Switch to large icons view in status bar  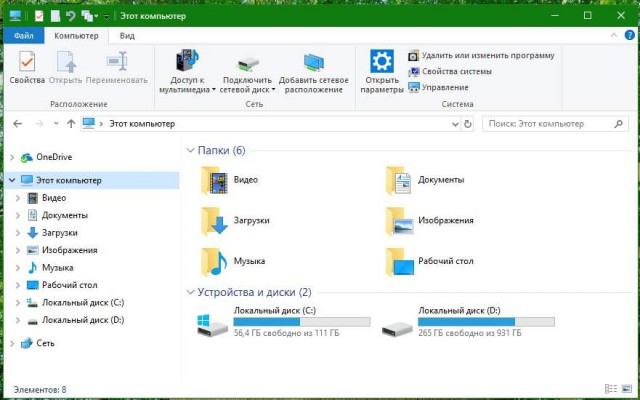(626, 389)
